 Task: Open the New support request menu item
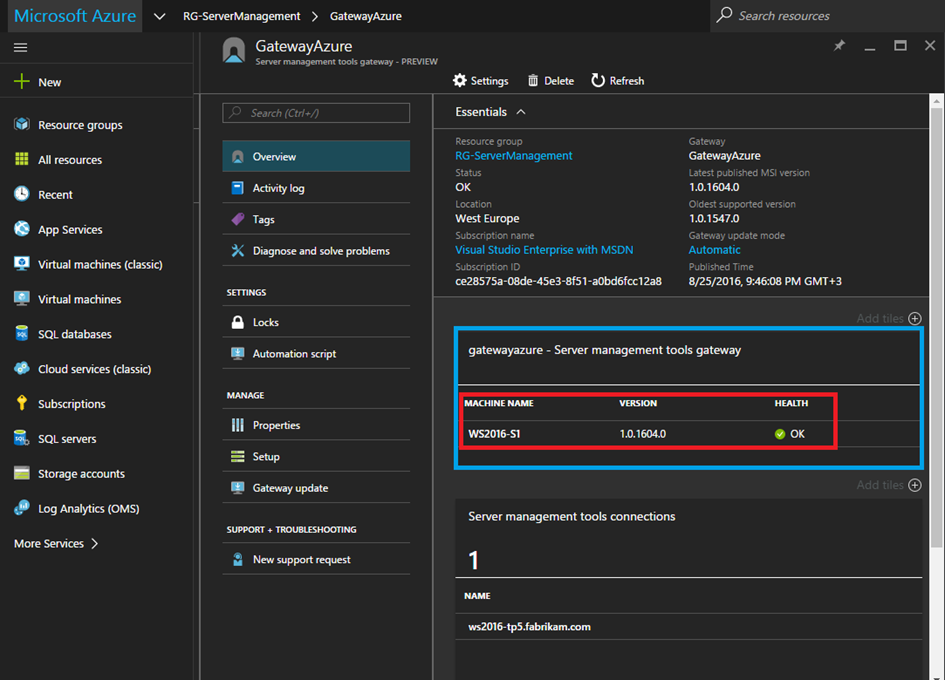click(316, 559)
